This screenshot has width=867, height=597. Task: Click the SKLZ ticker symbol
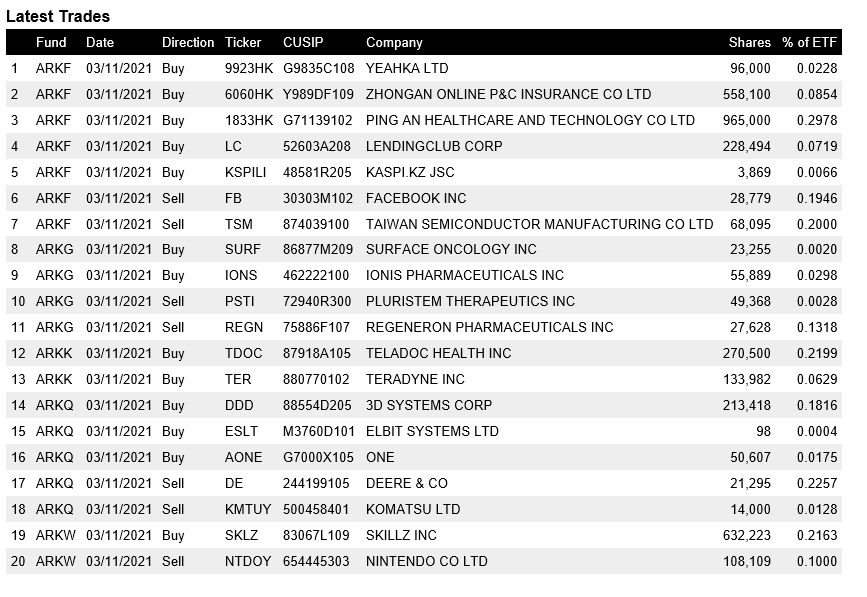241,535
